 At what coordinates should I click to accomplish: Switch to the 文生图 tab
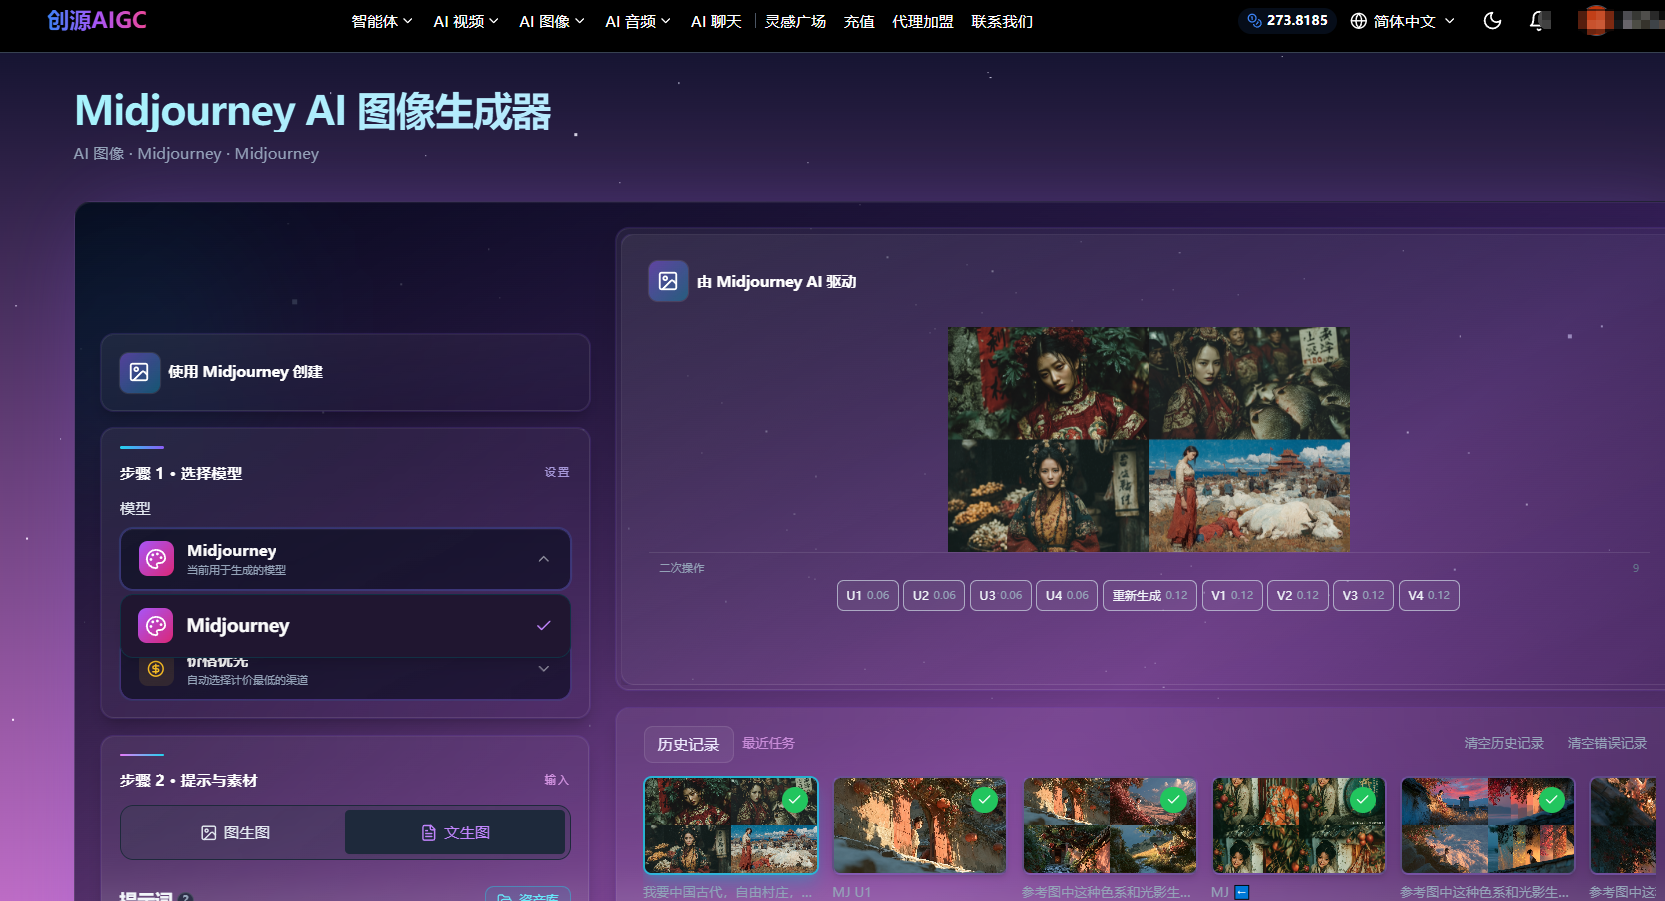coord(455,833)
